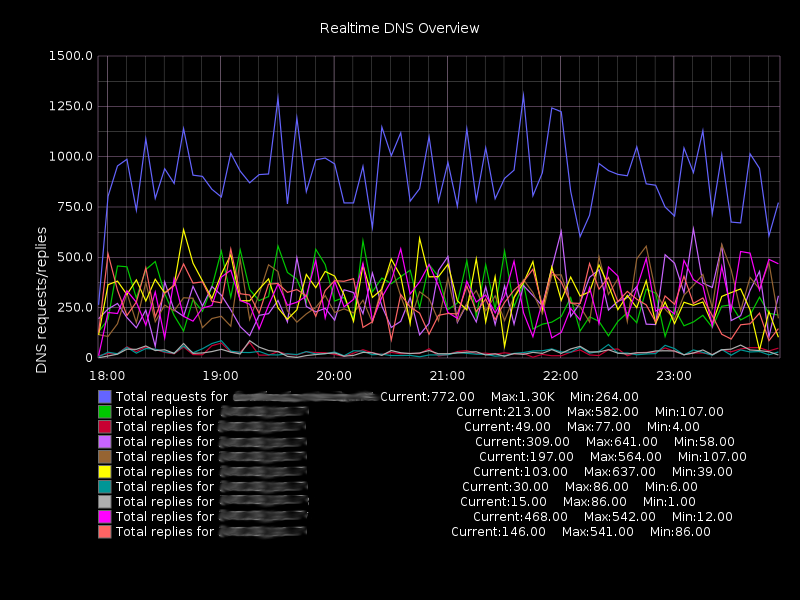The width and height of the screenshot is (800, 600).
Task: Click the 21:00 time axis label
Action: [x=447, y=376]
